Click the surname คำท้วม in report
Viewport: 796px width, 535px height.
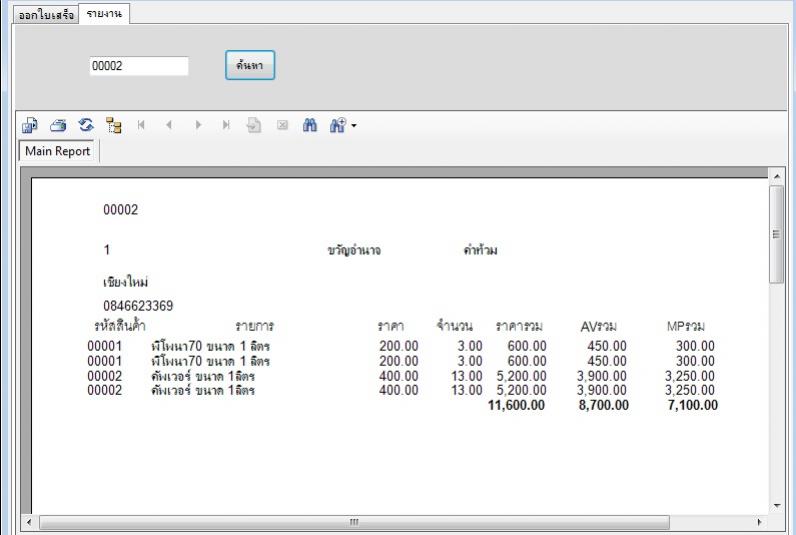480,250
